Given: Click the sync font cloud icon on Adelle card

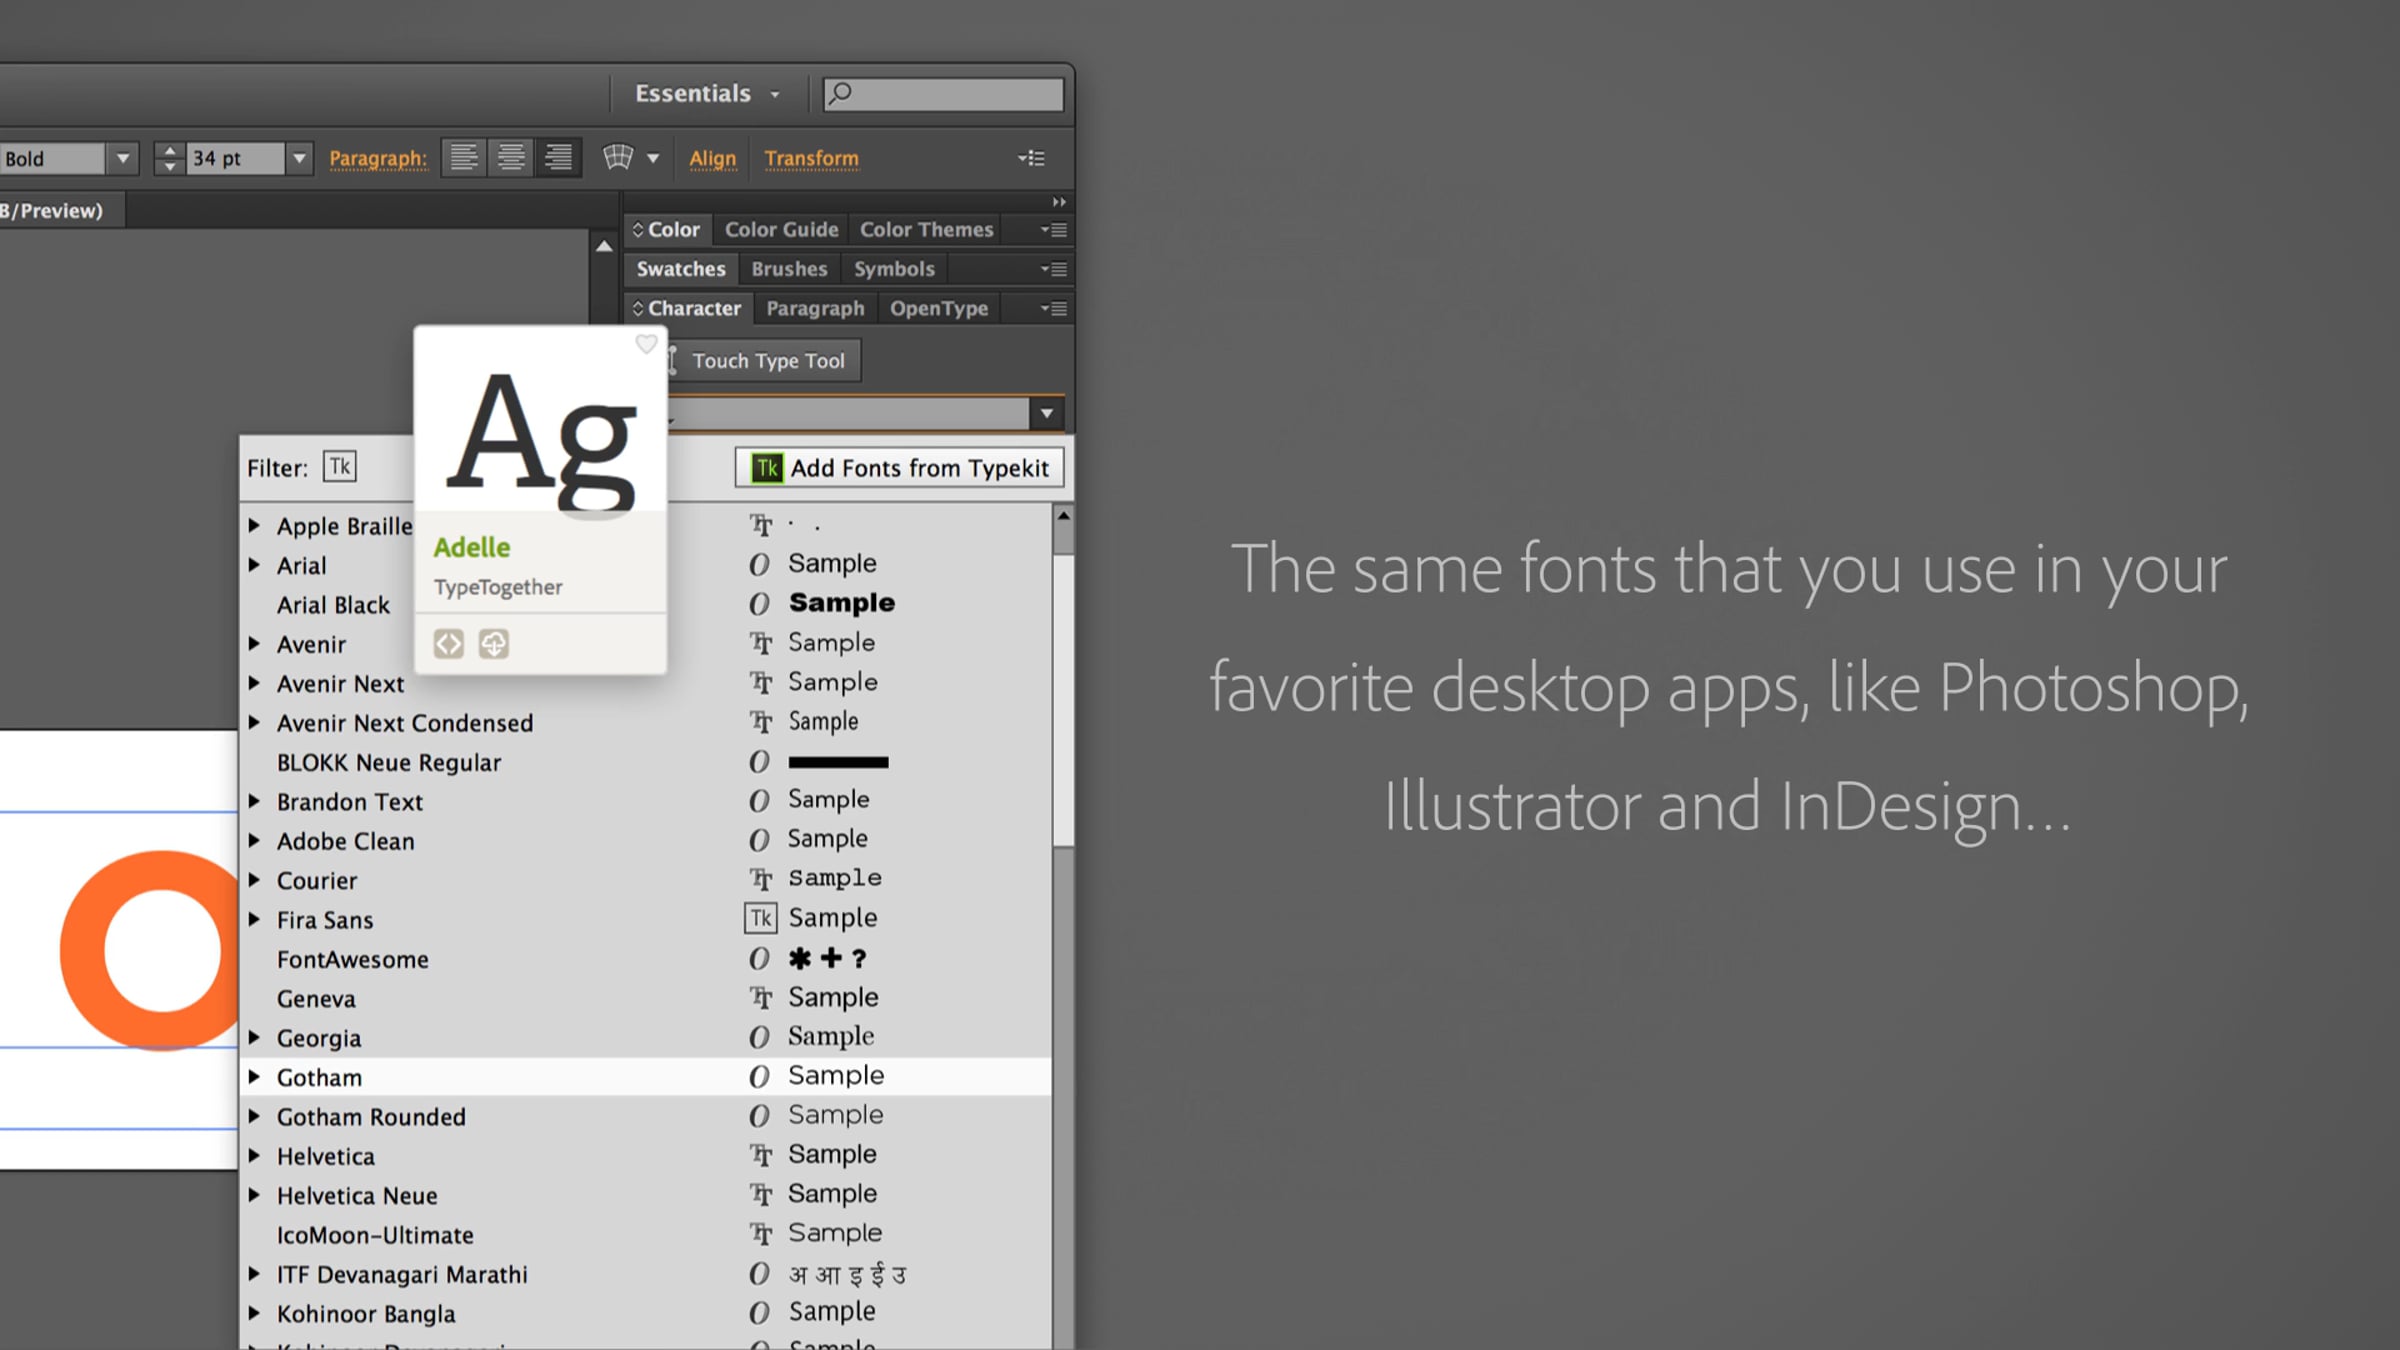Looking at the screenshot, I should tap(494, 644).
